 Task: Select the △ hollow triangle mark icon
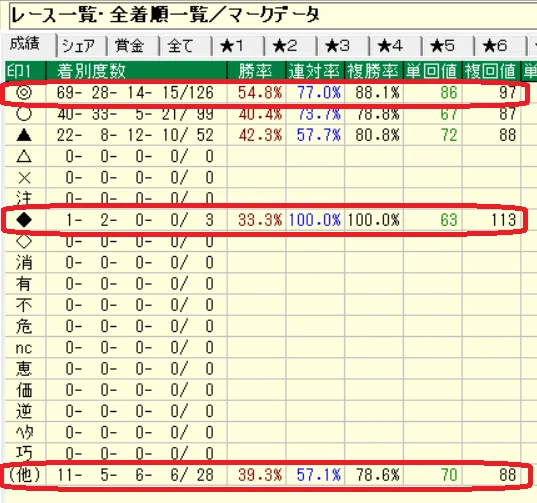tap(24, 156)
